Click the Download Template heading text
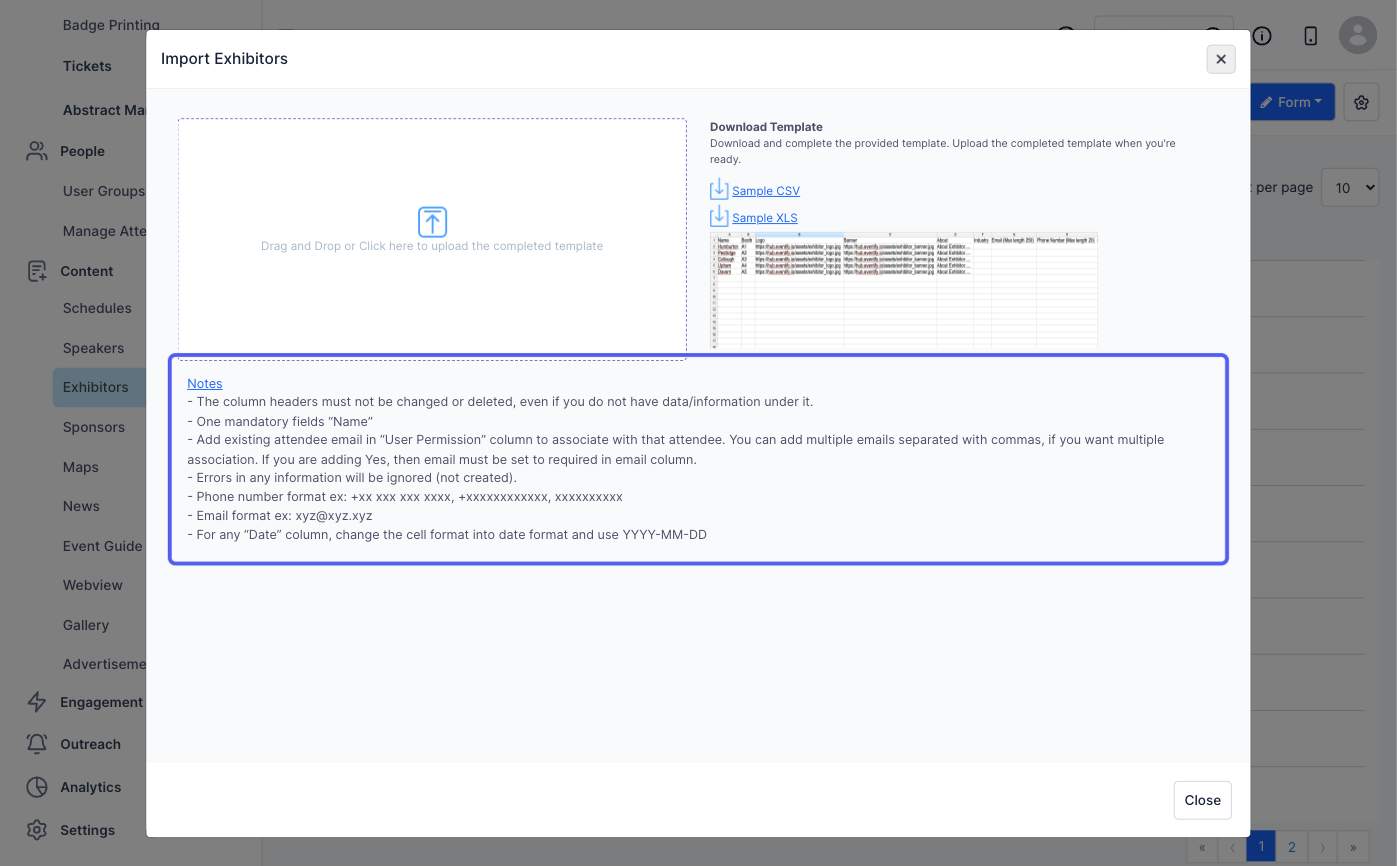The height and width of the screenshot is (866, 1397). coord(766,127)
